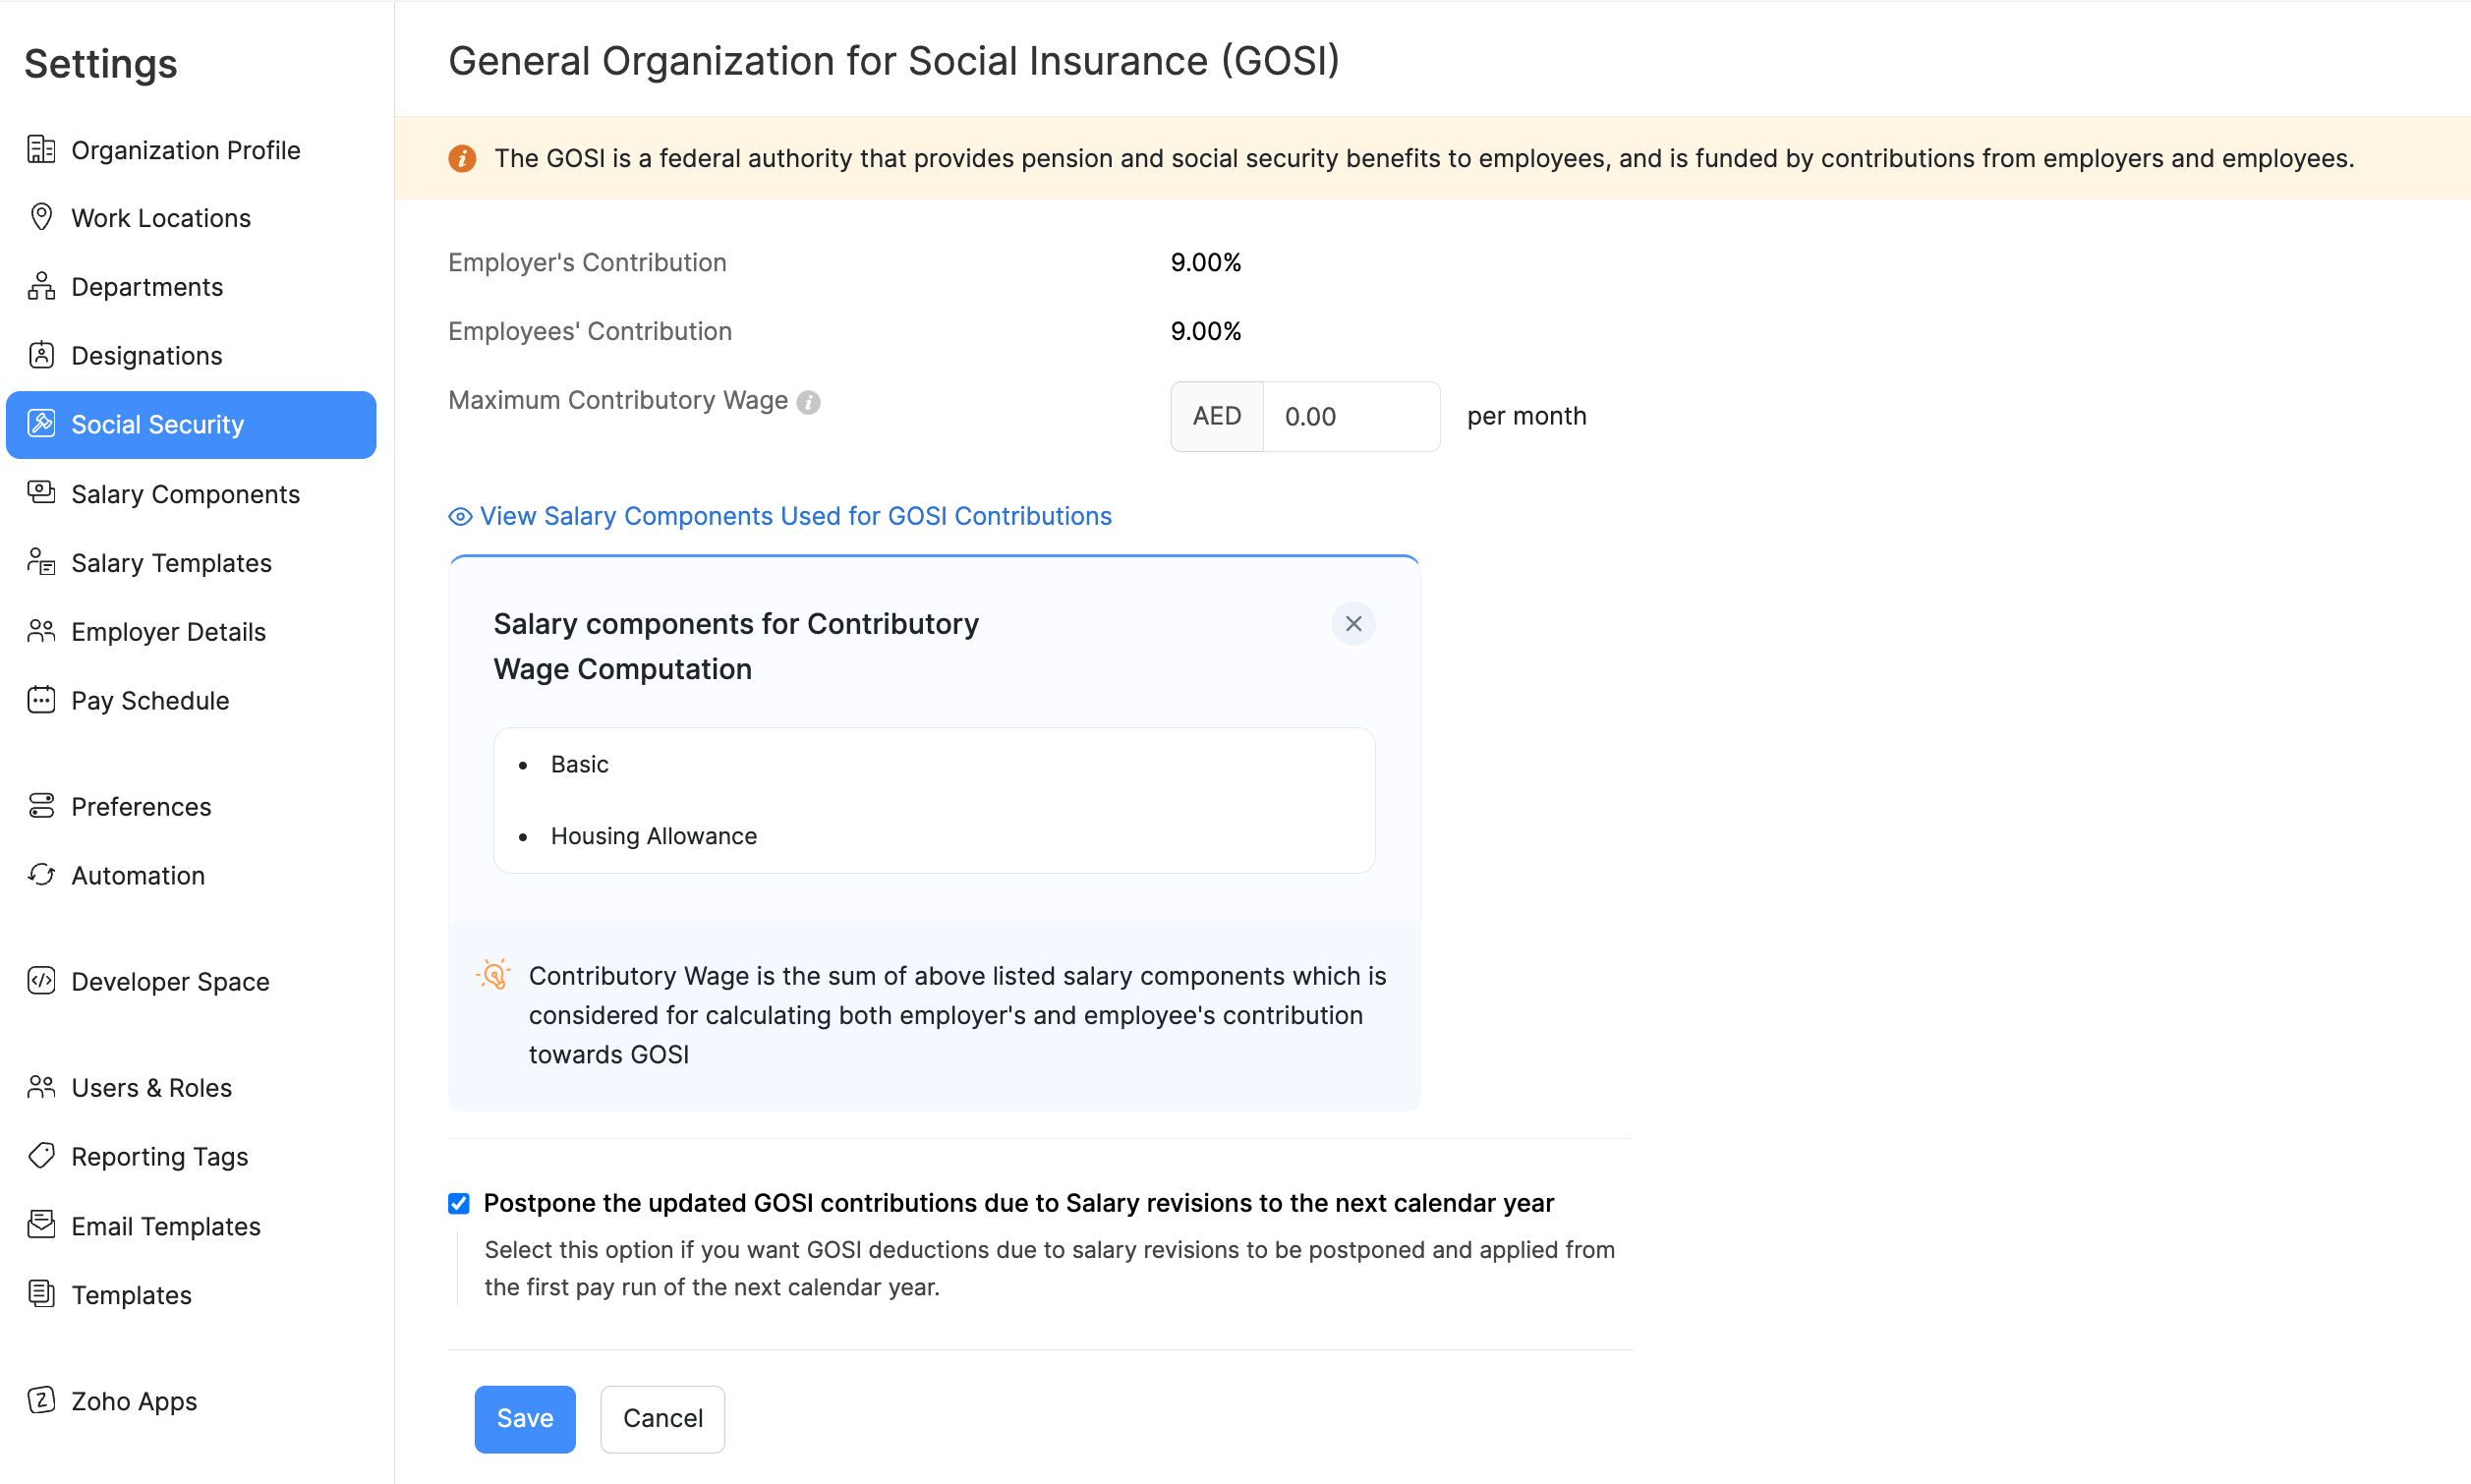Click View Salary Components Used for GOSI link

pyautogui.click(x=795, y=516)
